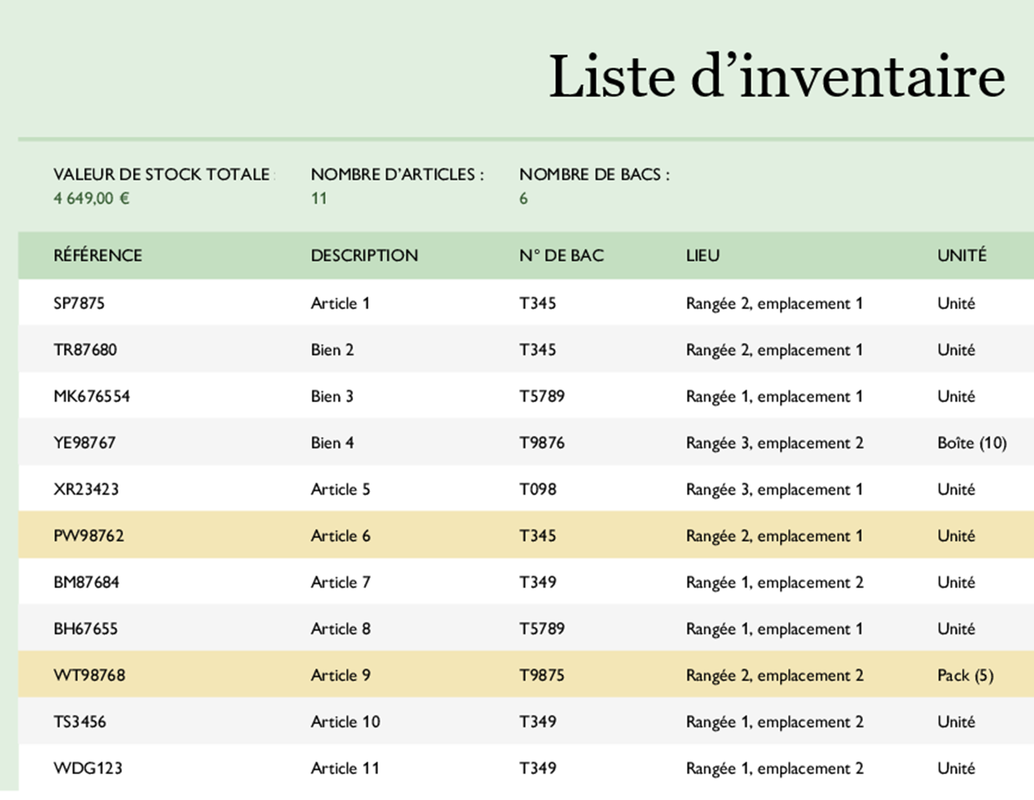The image size is (1034, 800).
Task: Select unit cell 'Boîte (10)'
Action: 972,442
